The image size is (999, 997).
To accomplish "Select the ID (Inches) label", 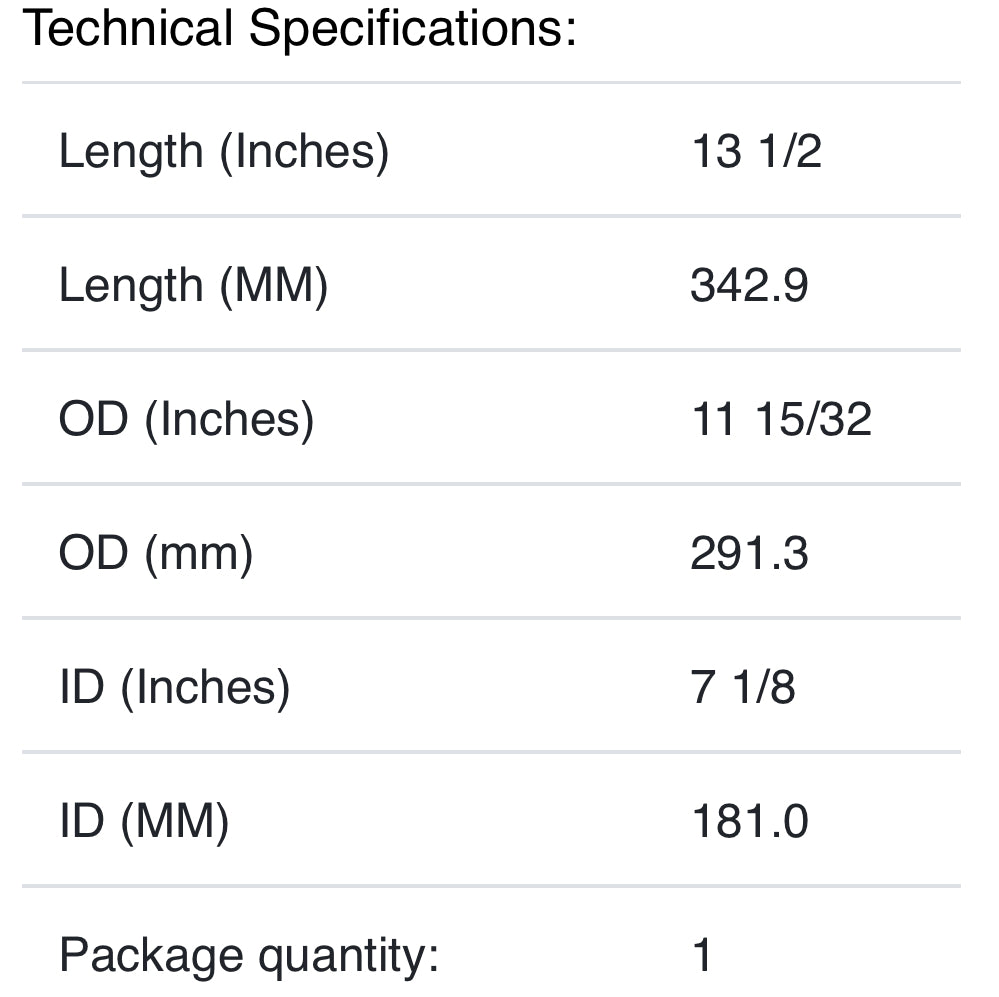I will pyautogui.click(x=174, y=687).
